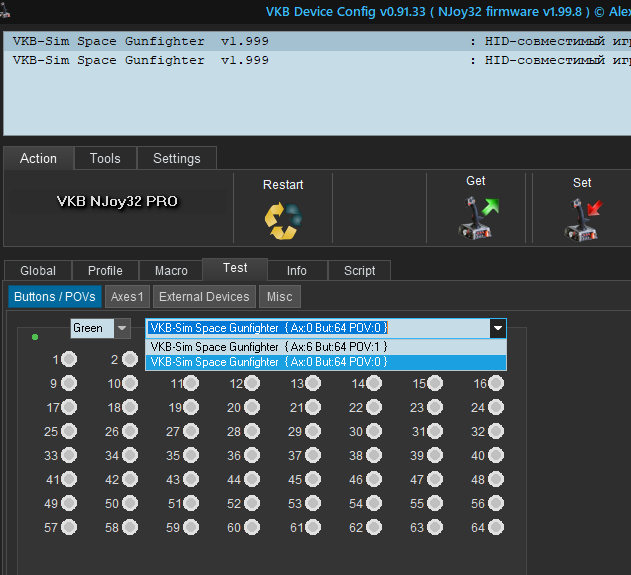Click button indicator 61
The width and height of the screenshot is (631, 575).
click(x=313, y=527)
